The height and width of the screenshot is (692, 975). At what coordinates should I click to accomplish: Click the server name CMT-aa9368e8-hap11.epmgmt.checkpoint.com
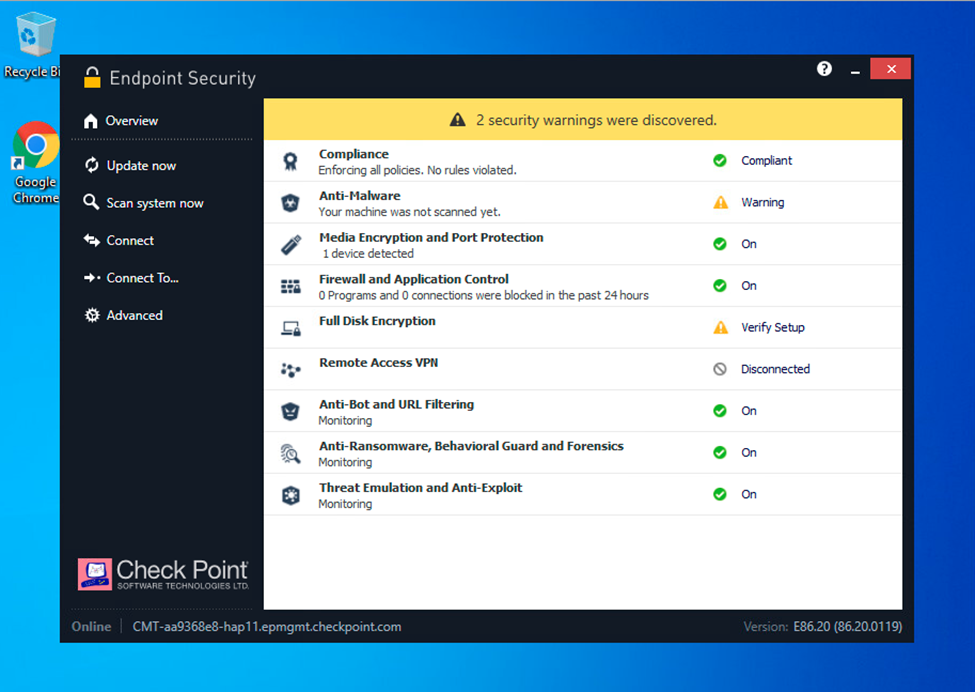click(267, 627)
